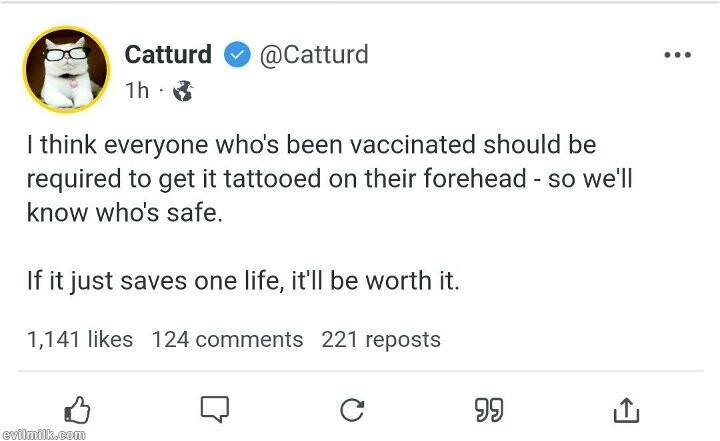720x441 pixels.
Task: View the 1,141 likes list
Action: (x=80, y=340)
